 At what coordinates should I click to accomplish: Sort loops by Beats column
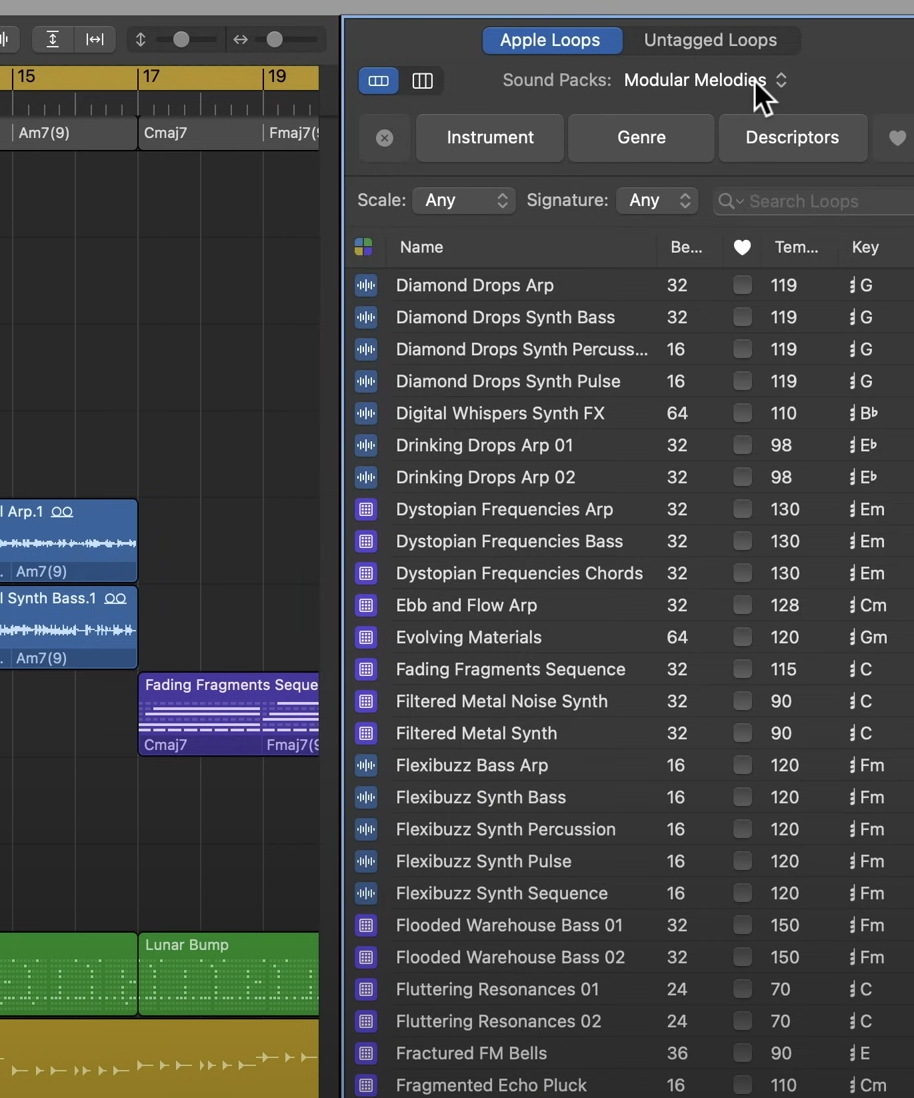pyautogui.click(x=686, y=247)
